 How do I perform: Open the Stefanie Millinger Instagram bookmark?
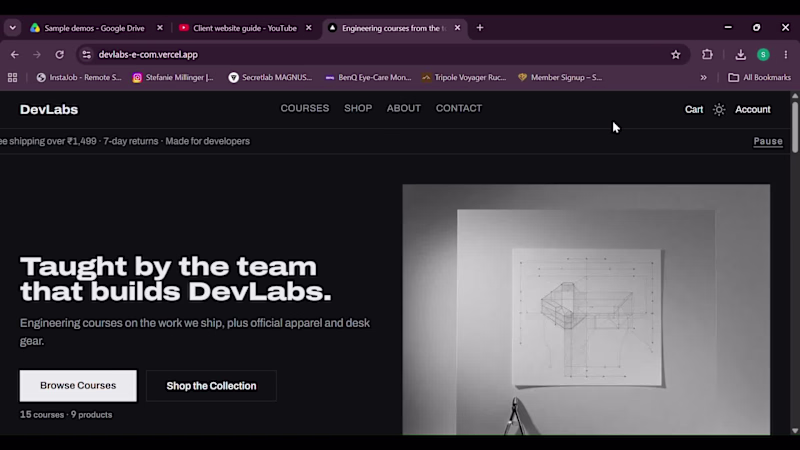pyautogui.click(x=173, y=78)
